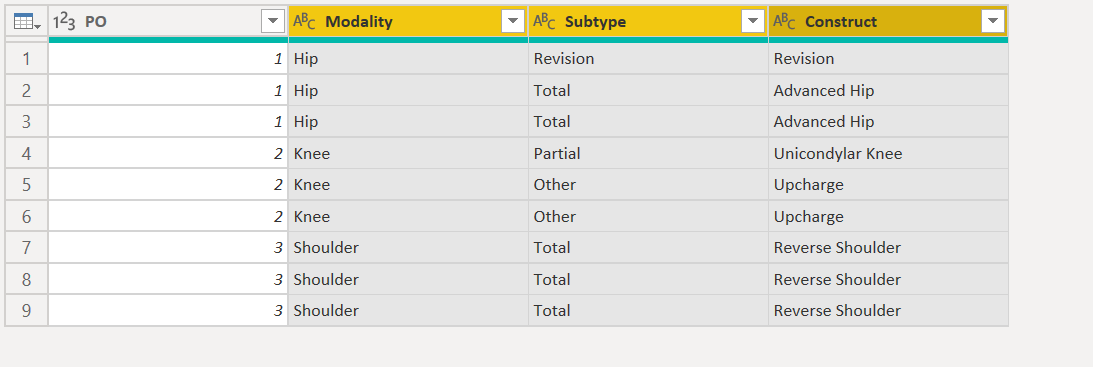Click 'Reverse Shoulder' in row 8
The height and width of the screenshot is (367, 1093).
(888, 279)
